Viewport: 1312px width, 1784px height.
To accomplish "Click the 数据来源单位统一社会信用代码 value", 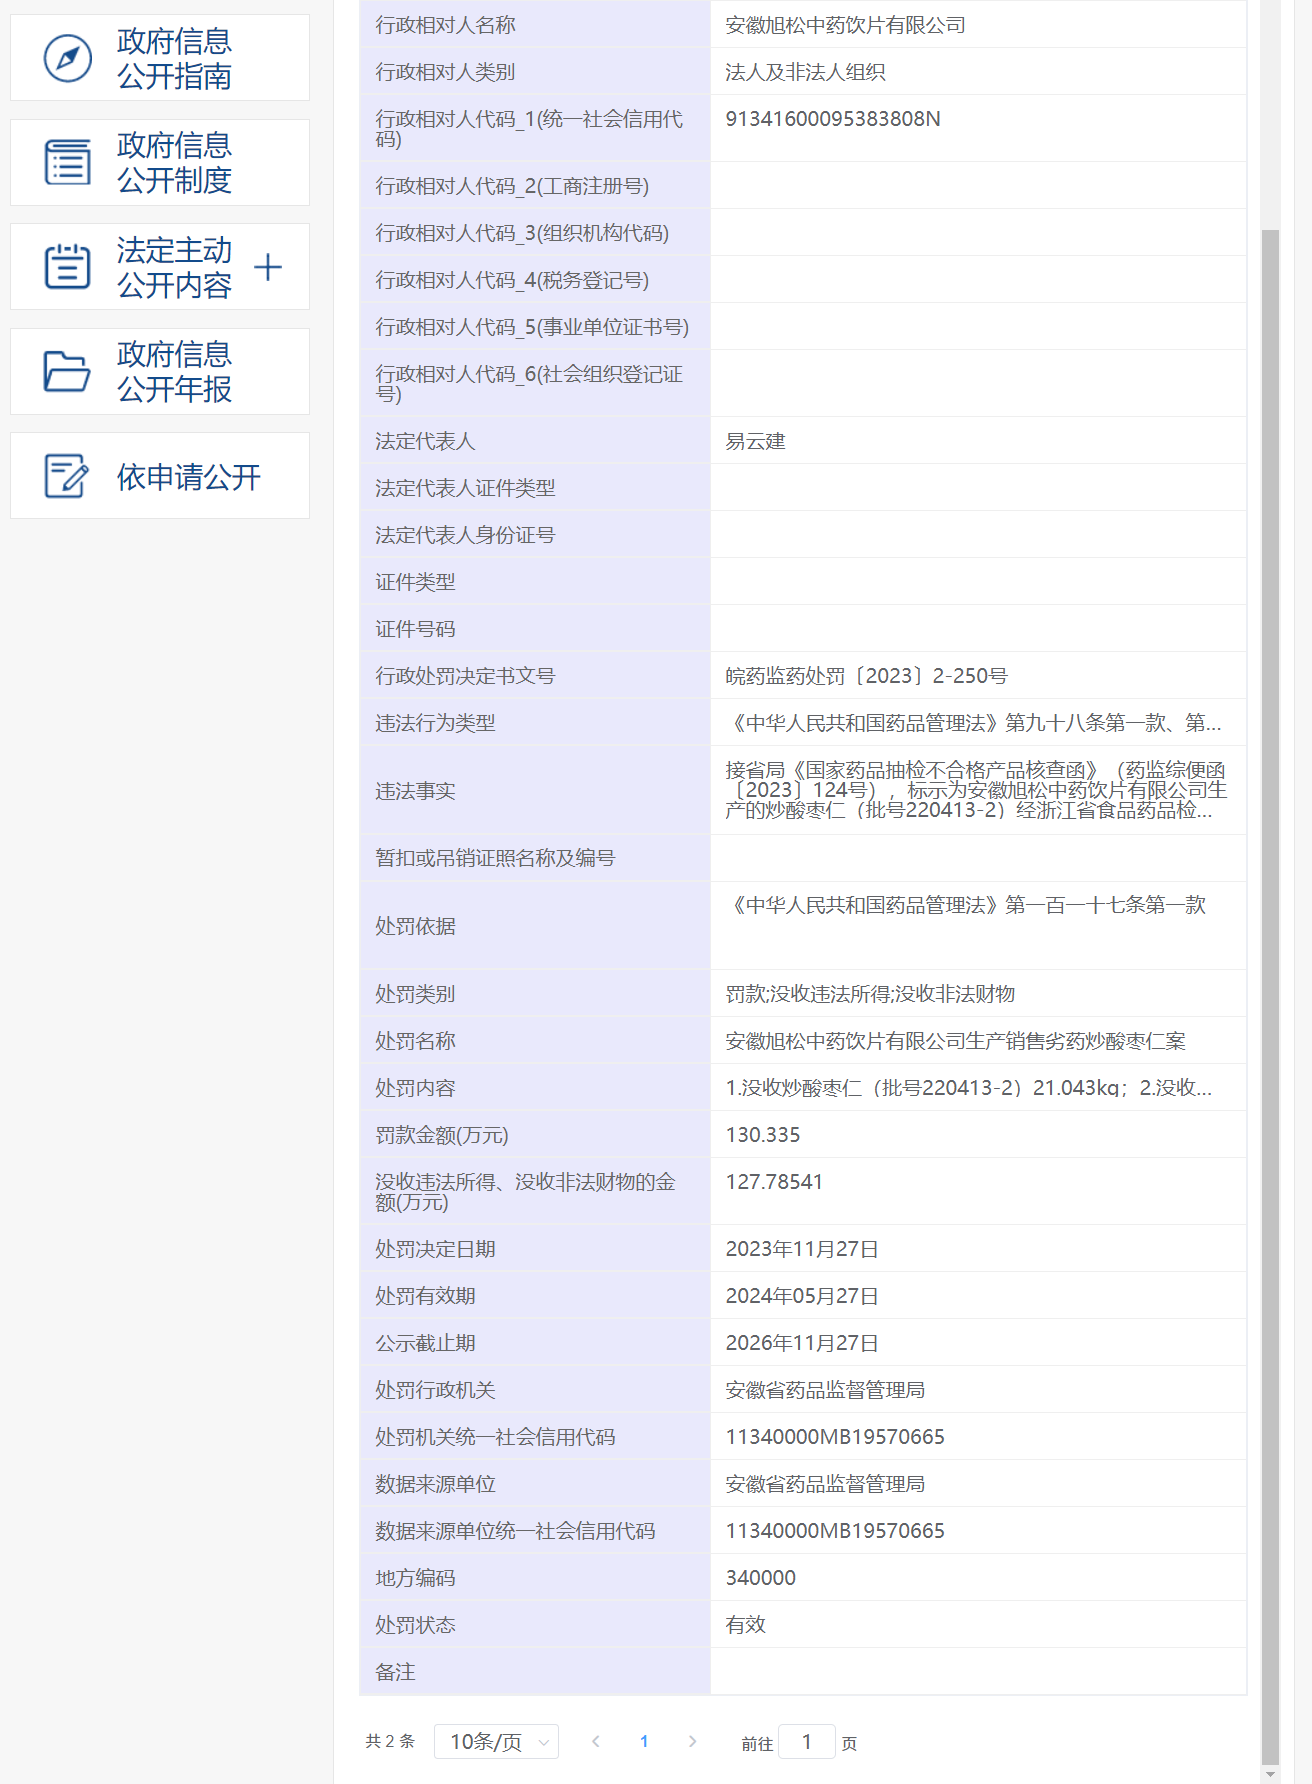I will 835,1531.
